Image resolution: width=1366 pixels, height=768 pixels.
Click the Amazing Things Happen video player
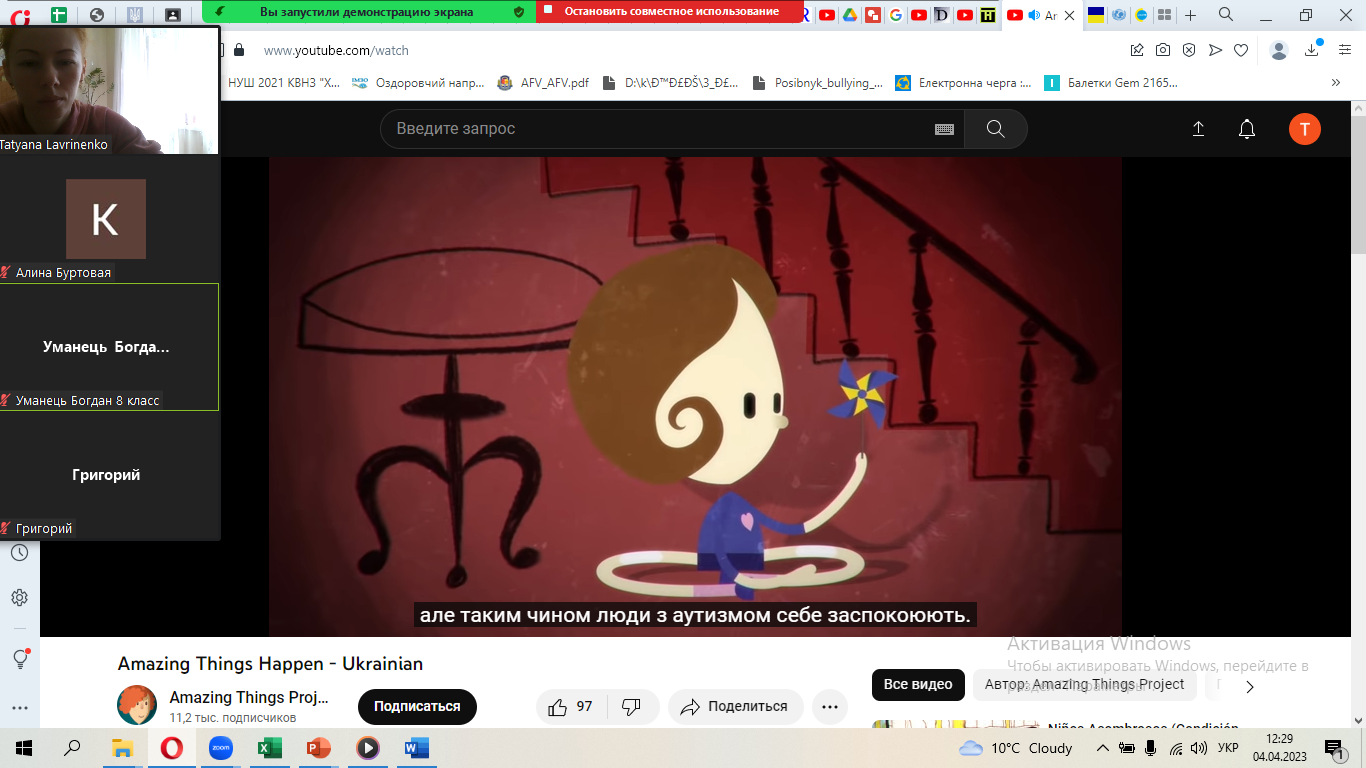tap(695, 396)
